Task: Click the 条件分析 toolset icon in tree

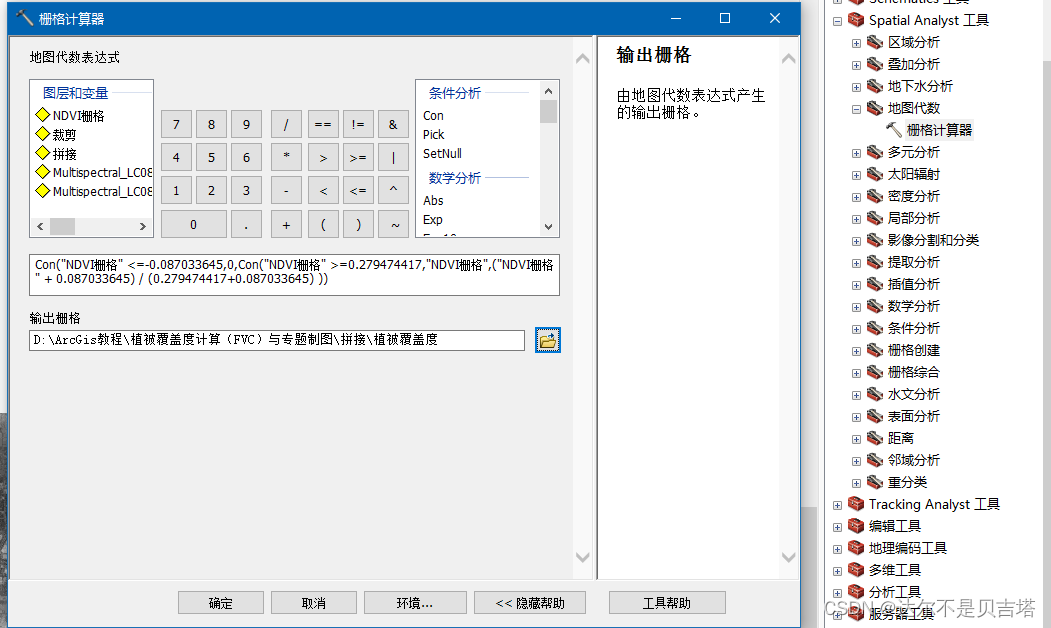Action: click(x=875, y=328)
